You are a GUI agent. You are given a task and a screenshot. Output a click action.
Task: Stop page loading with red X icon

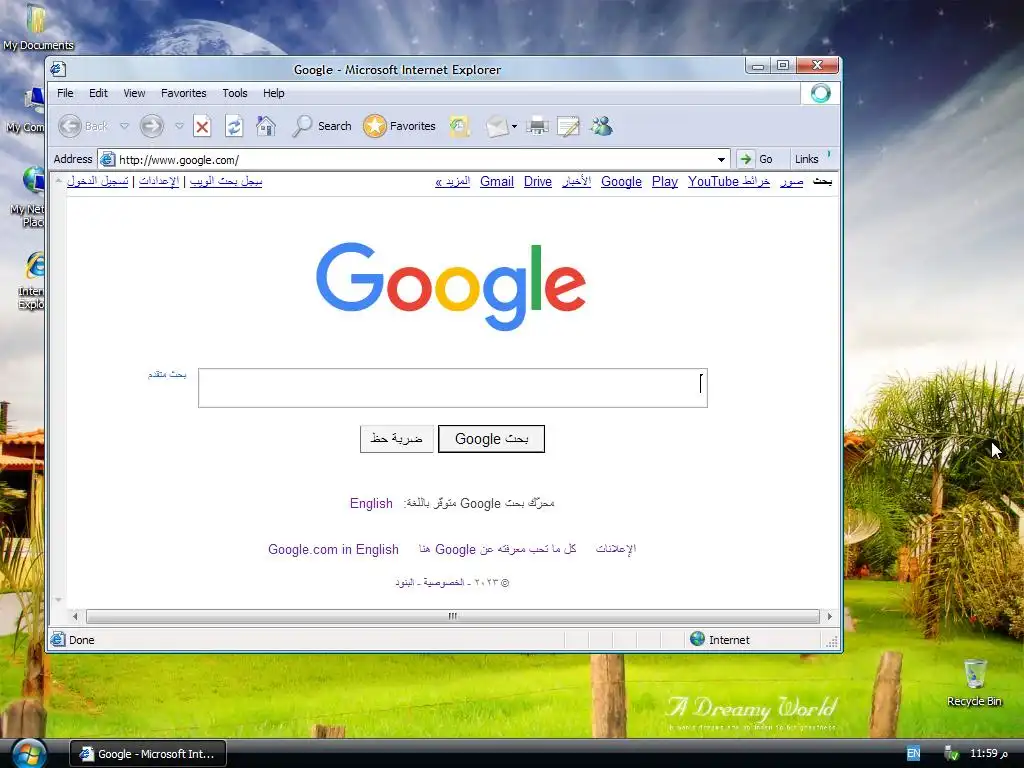[202, 126]
